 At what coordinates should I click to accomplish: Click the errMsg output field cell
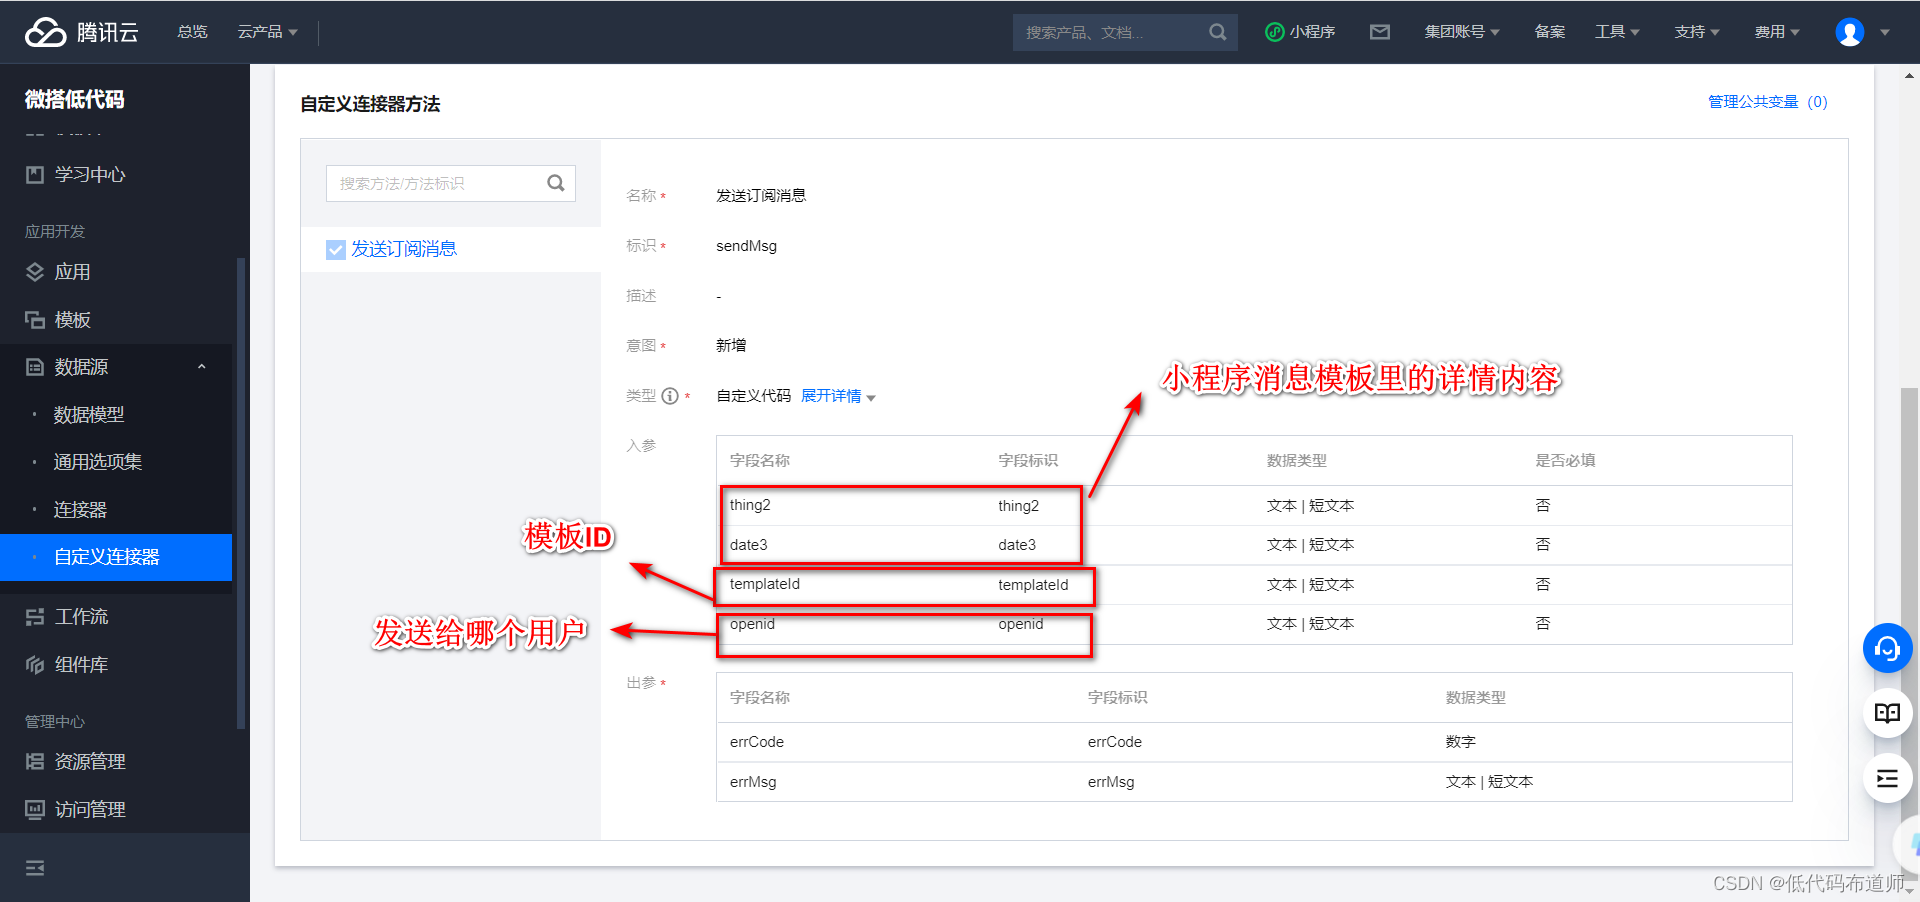pyautogui.click(x=753, y=782)
